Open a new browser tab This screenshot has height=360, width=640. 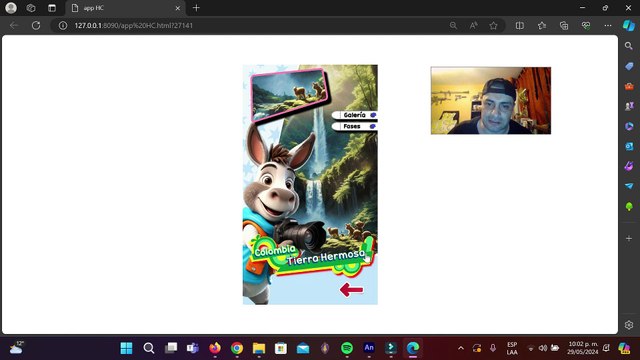pos(196,8)
